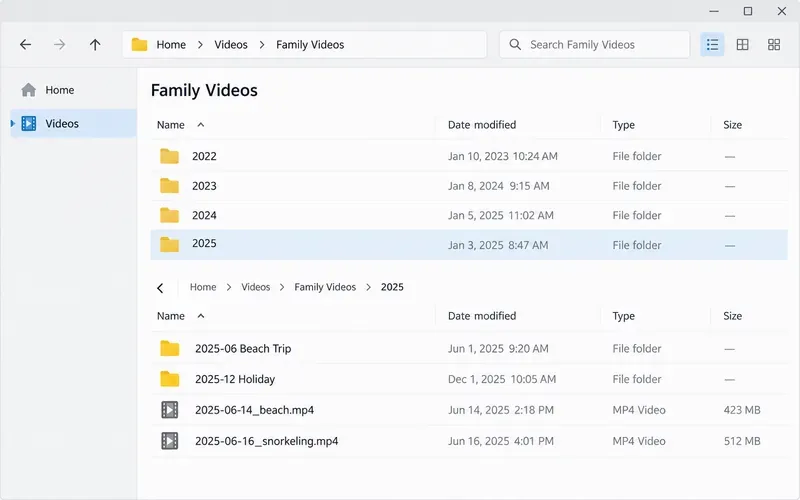
Task: Select Home in the address bar path
Action: pos(171,45)
